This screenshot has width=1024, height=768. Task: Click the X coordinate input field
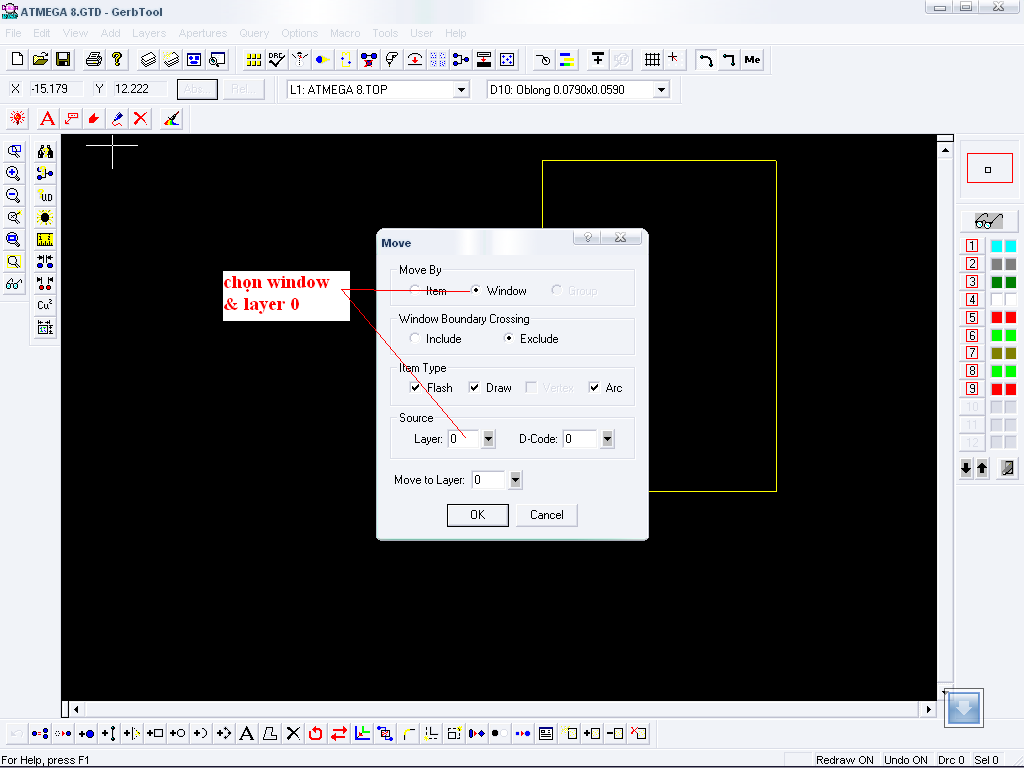point(56,89)
